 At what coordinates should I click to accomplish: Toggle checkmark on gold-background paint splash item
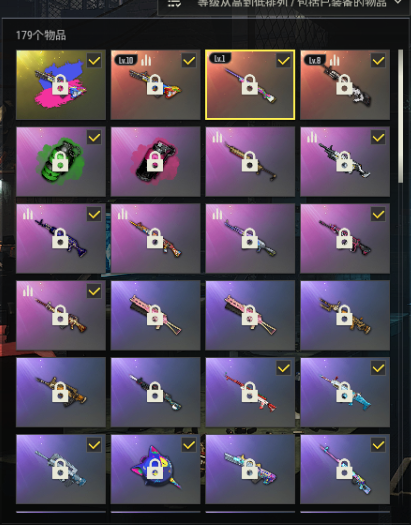point(94,61)
